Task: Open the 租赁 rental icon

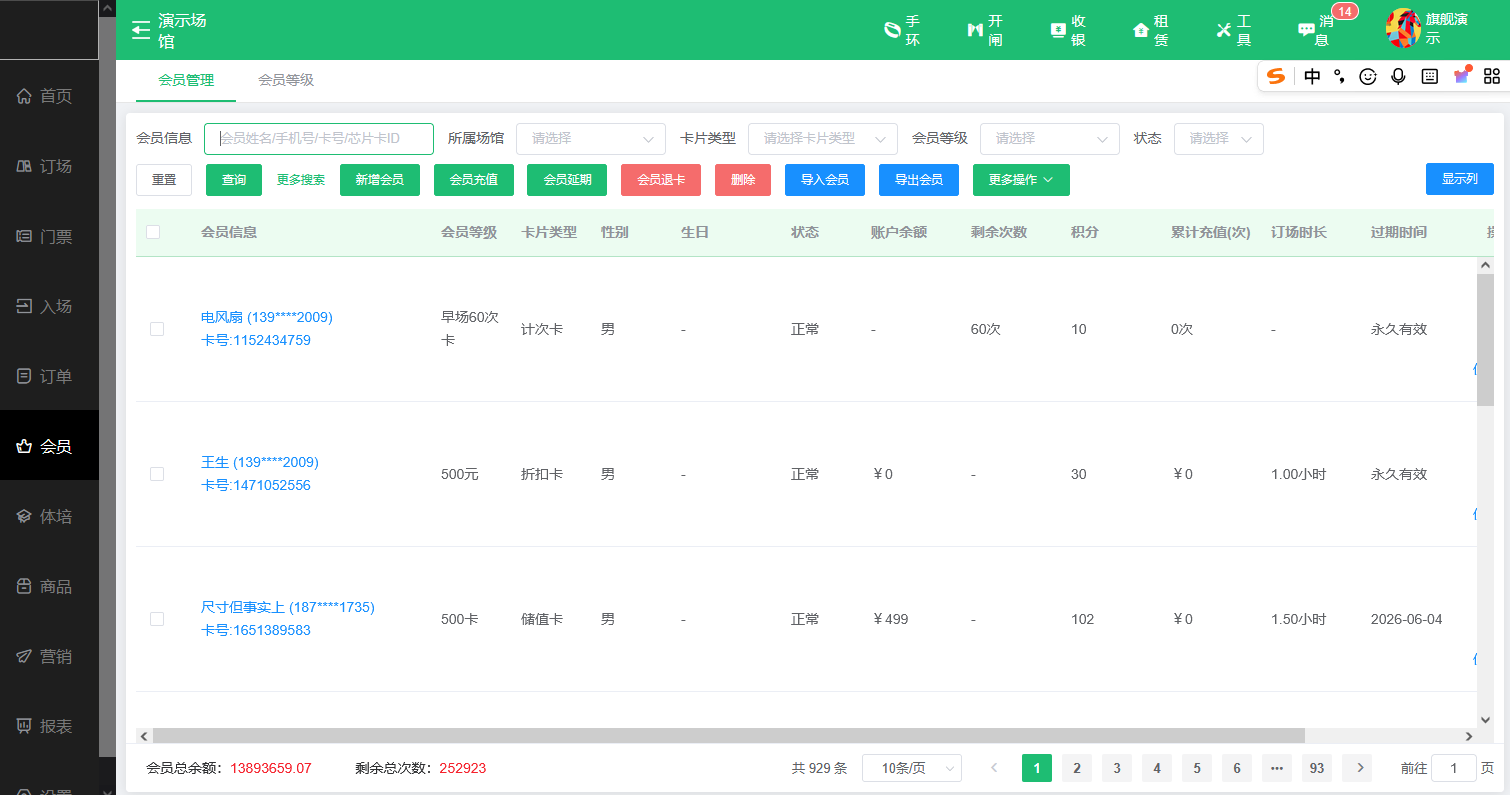Action: [x=1150, y=29]
